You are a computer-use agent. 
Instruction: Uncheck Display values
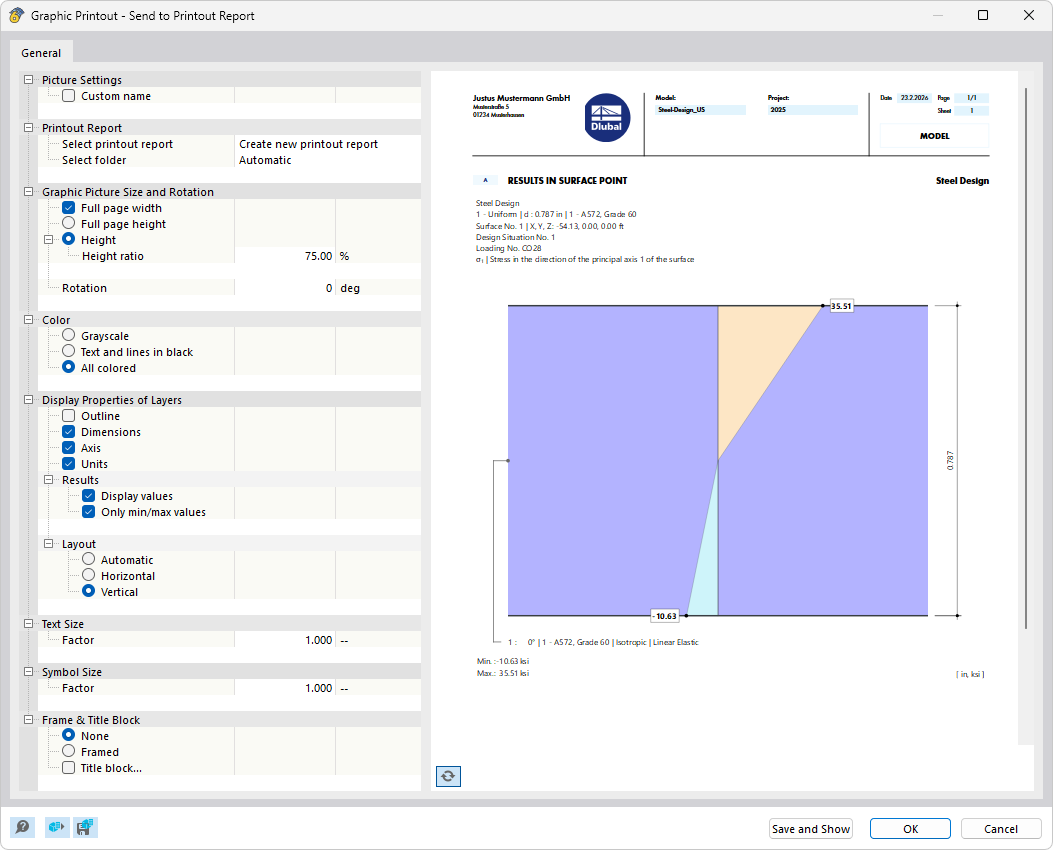89,495
